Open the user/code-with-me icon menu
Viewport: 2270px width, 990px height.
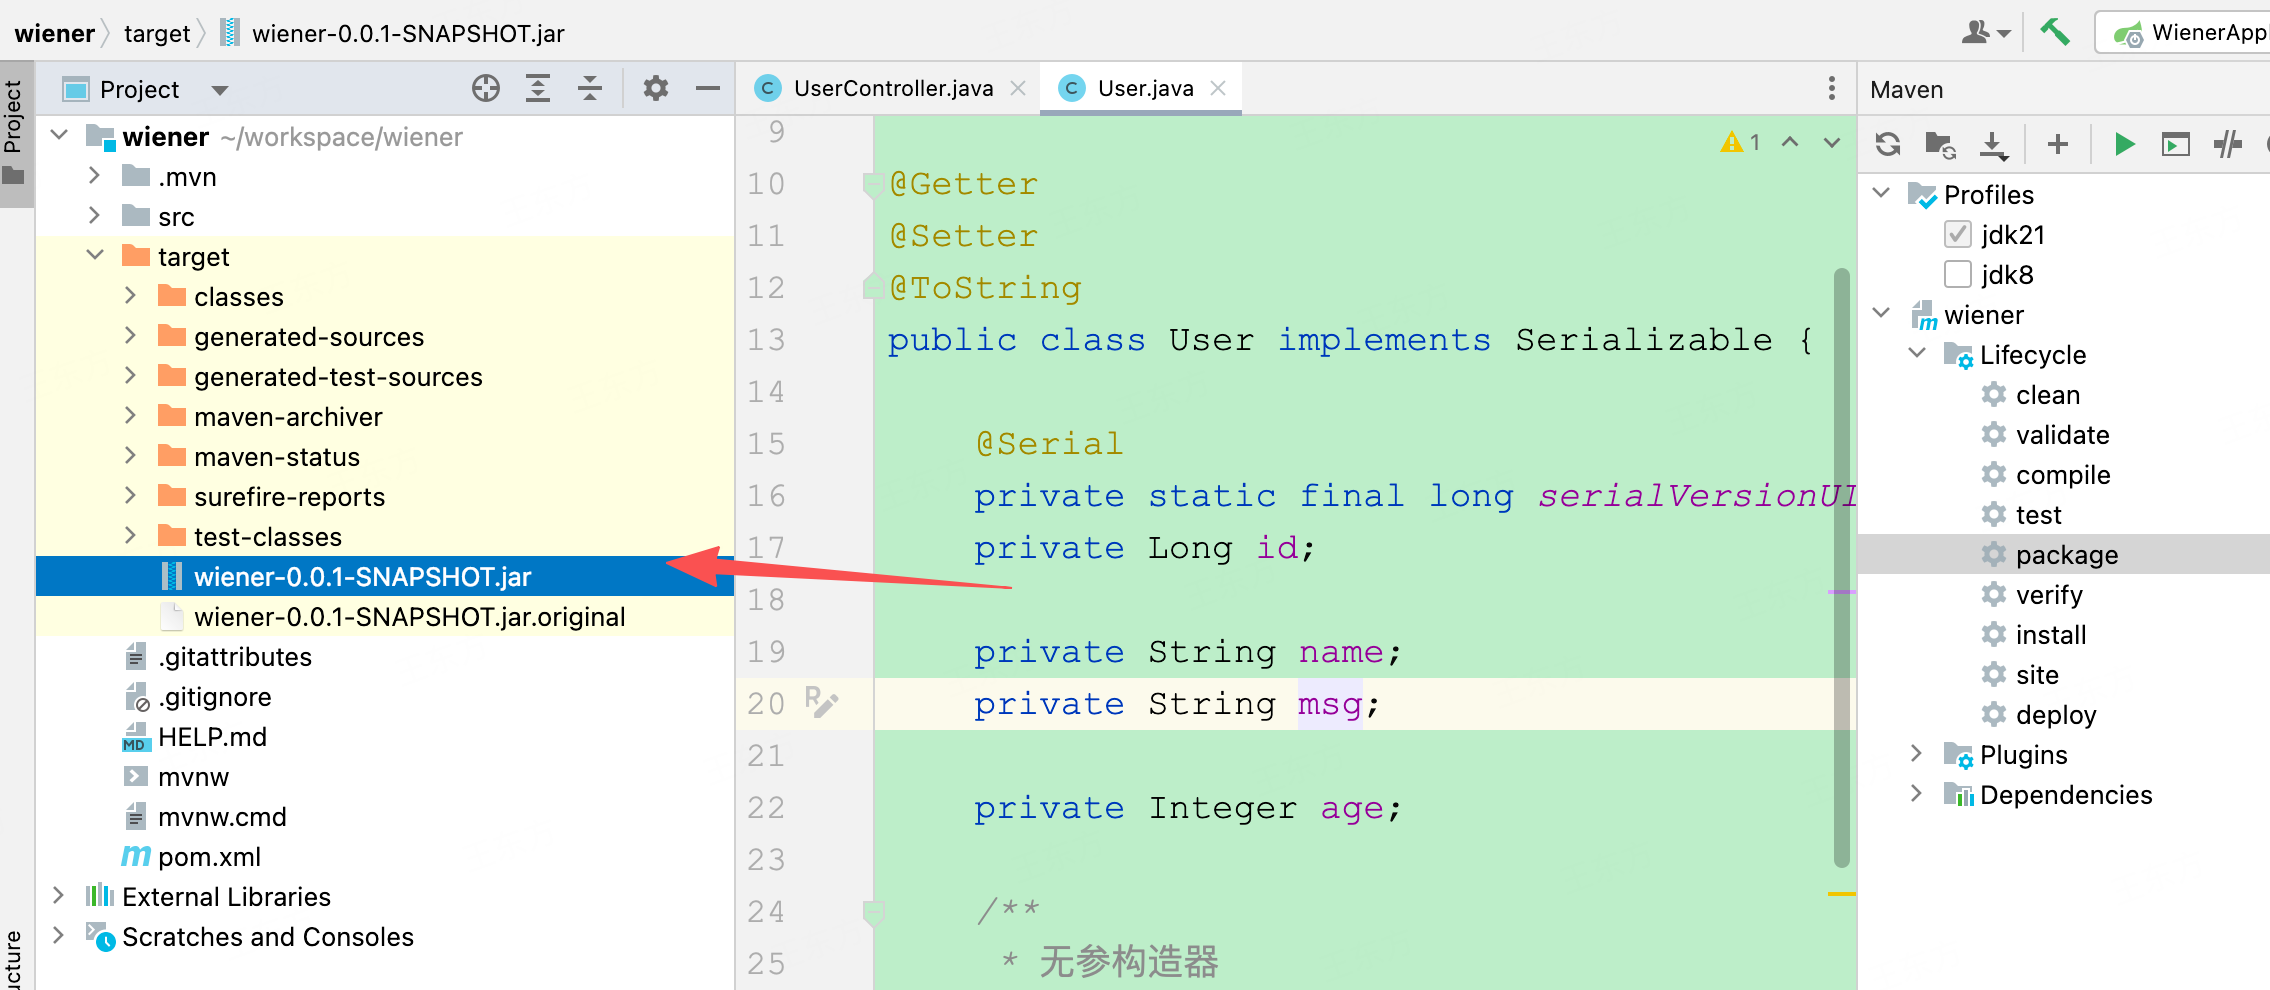coord(1985,33)
